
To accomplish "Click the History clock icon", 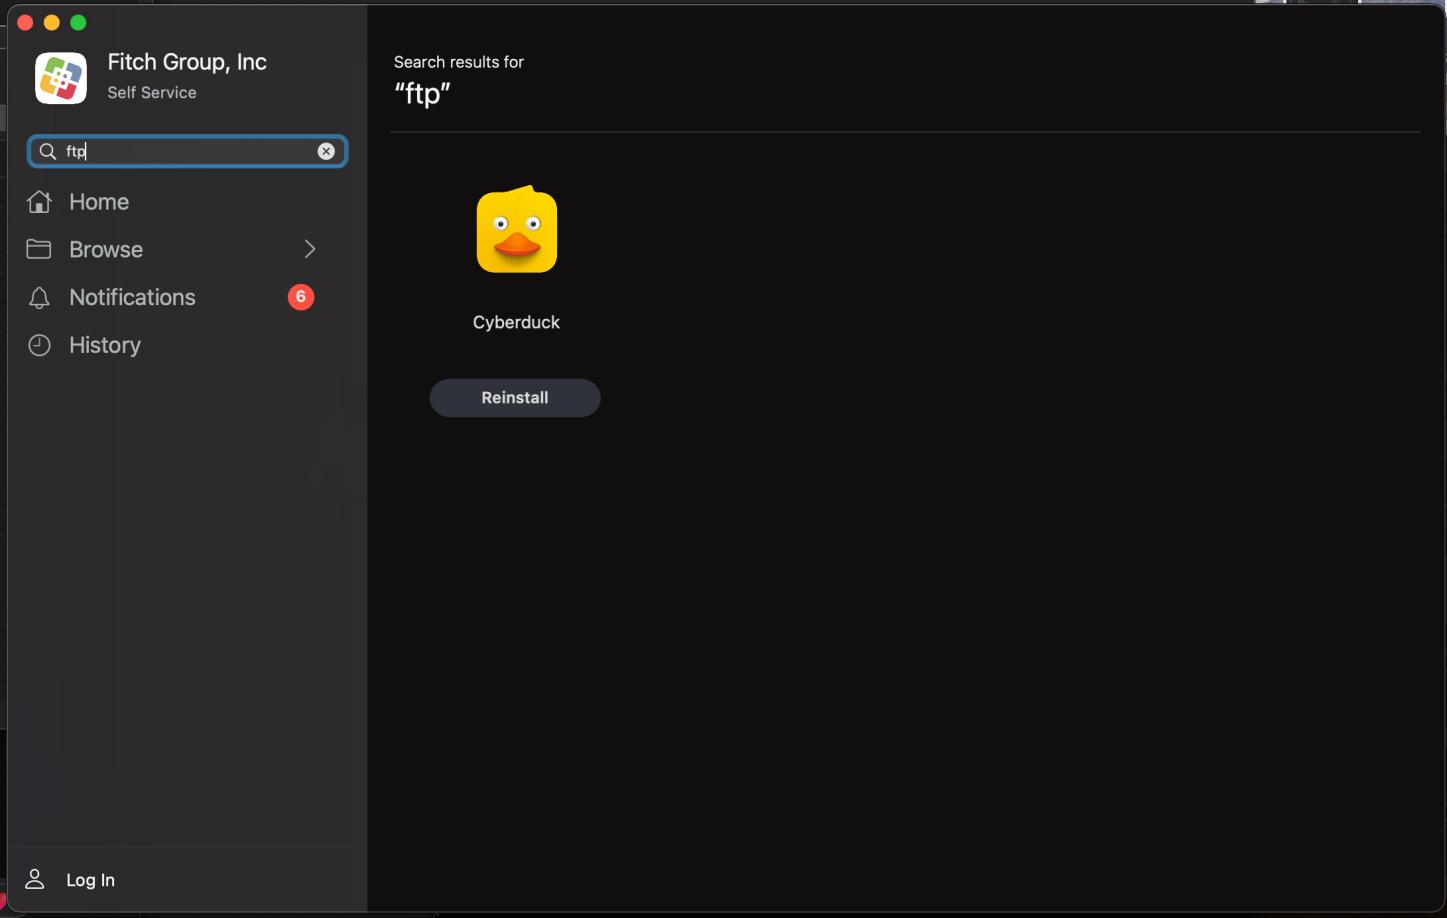I will click(39, 345).
